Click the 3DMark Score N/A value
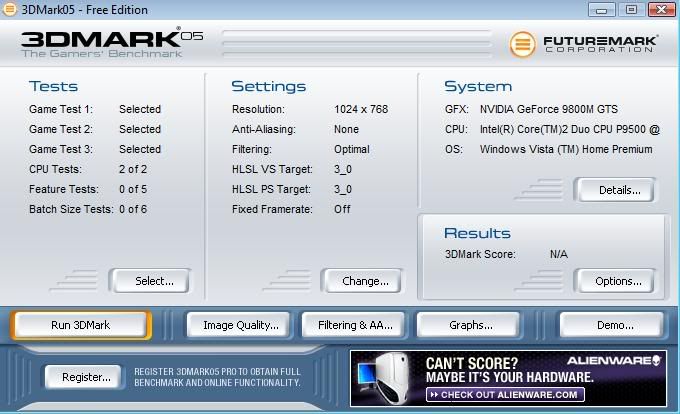680x414 pixels. (x=559, y=254)
